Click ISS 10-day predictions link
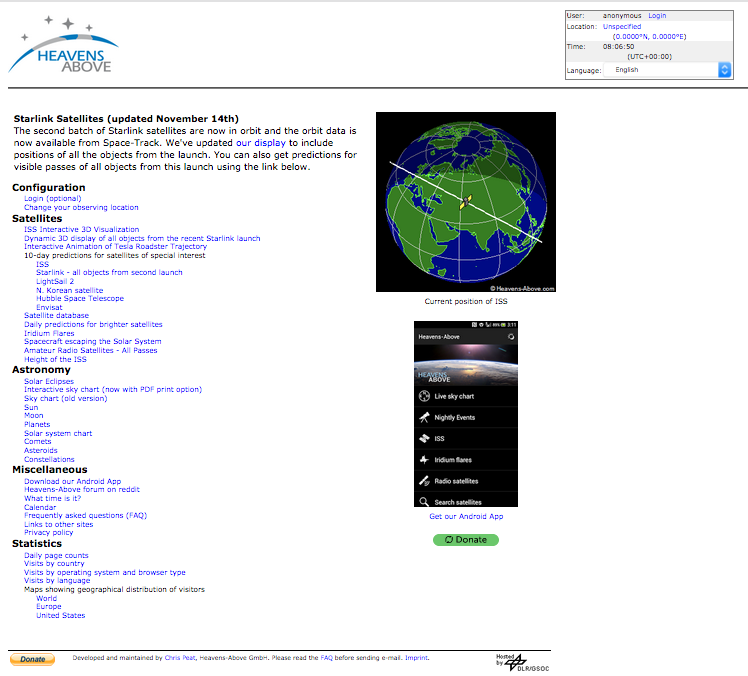 (42, 264)
